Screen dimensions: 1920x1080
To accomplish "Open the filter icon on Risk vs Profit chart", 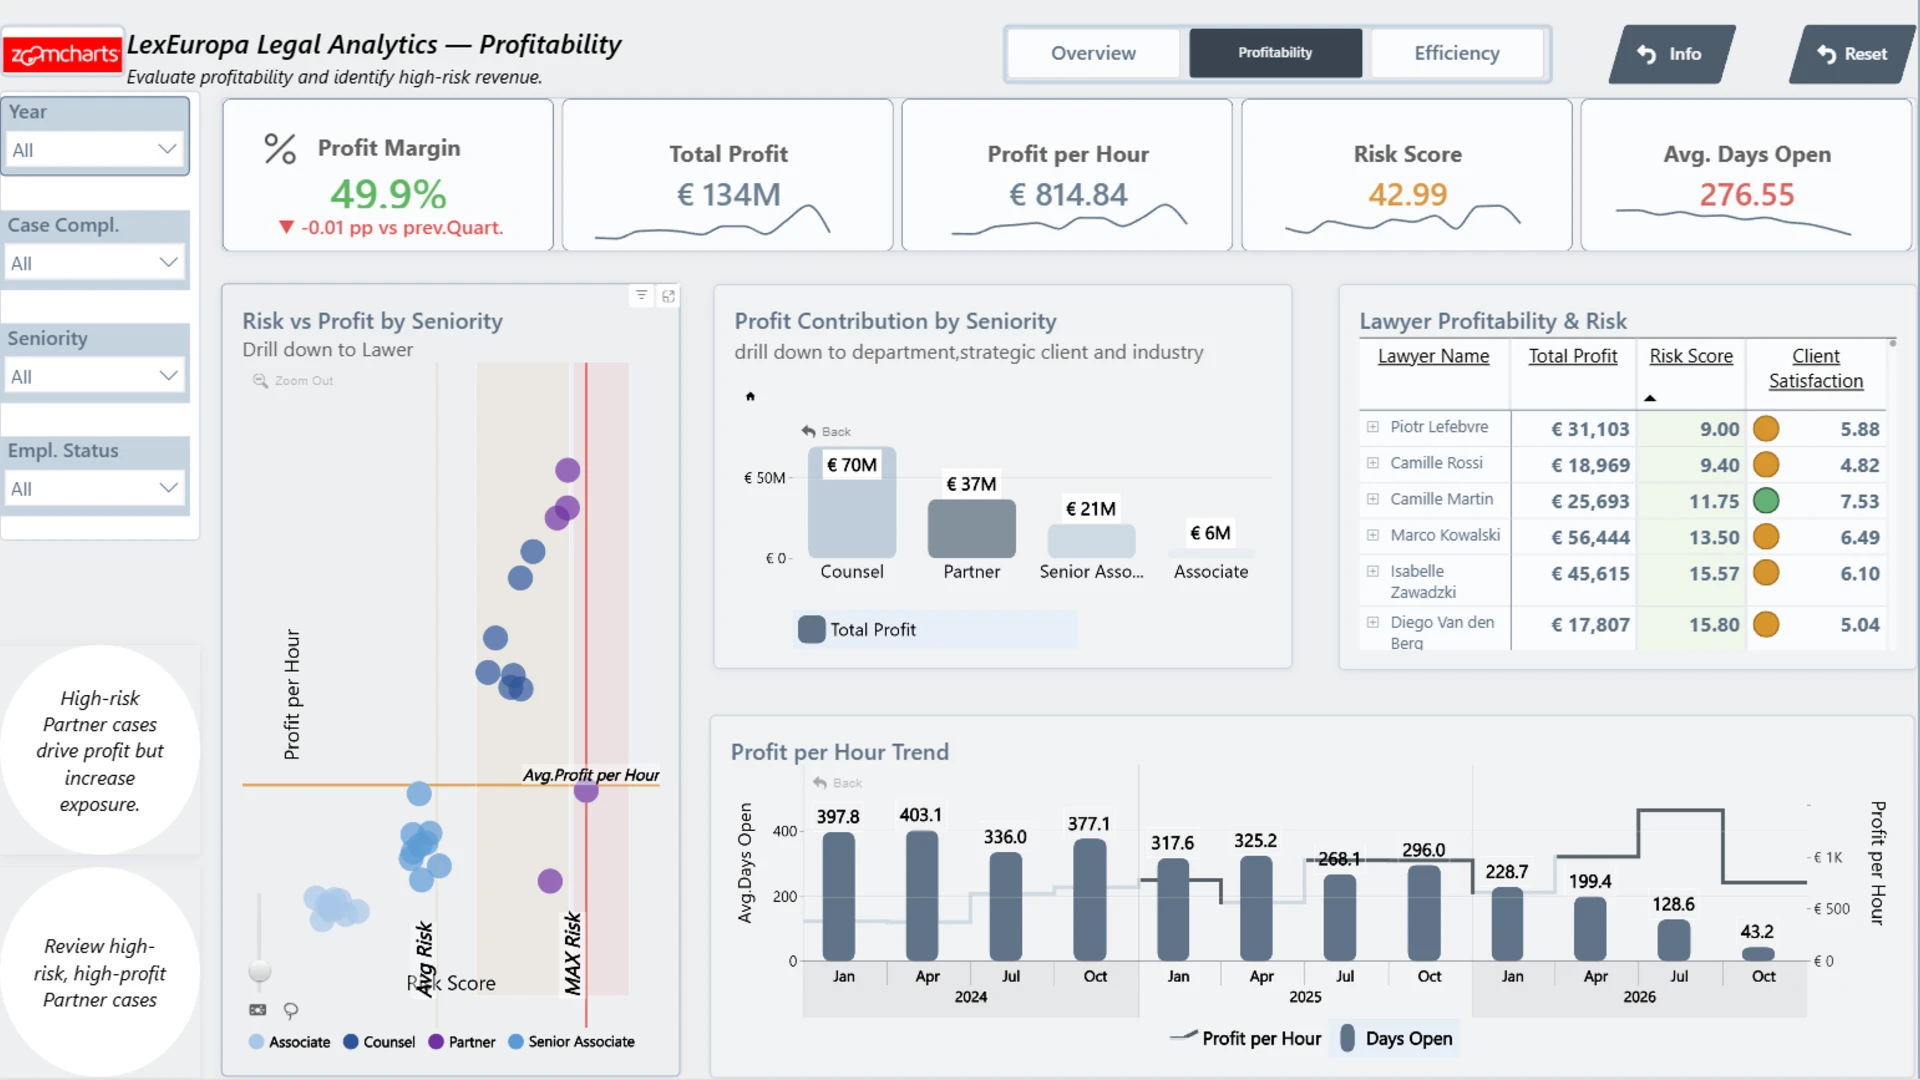I will (641, 295).
